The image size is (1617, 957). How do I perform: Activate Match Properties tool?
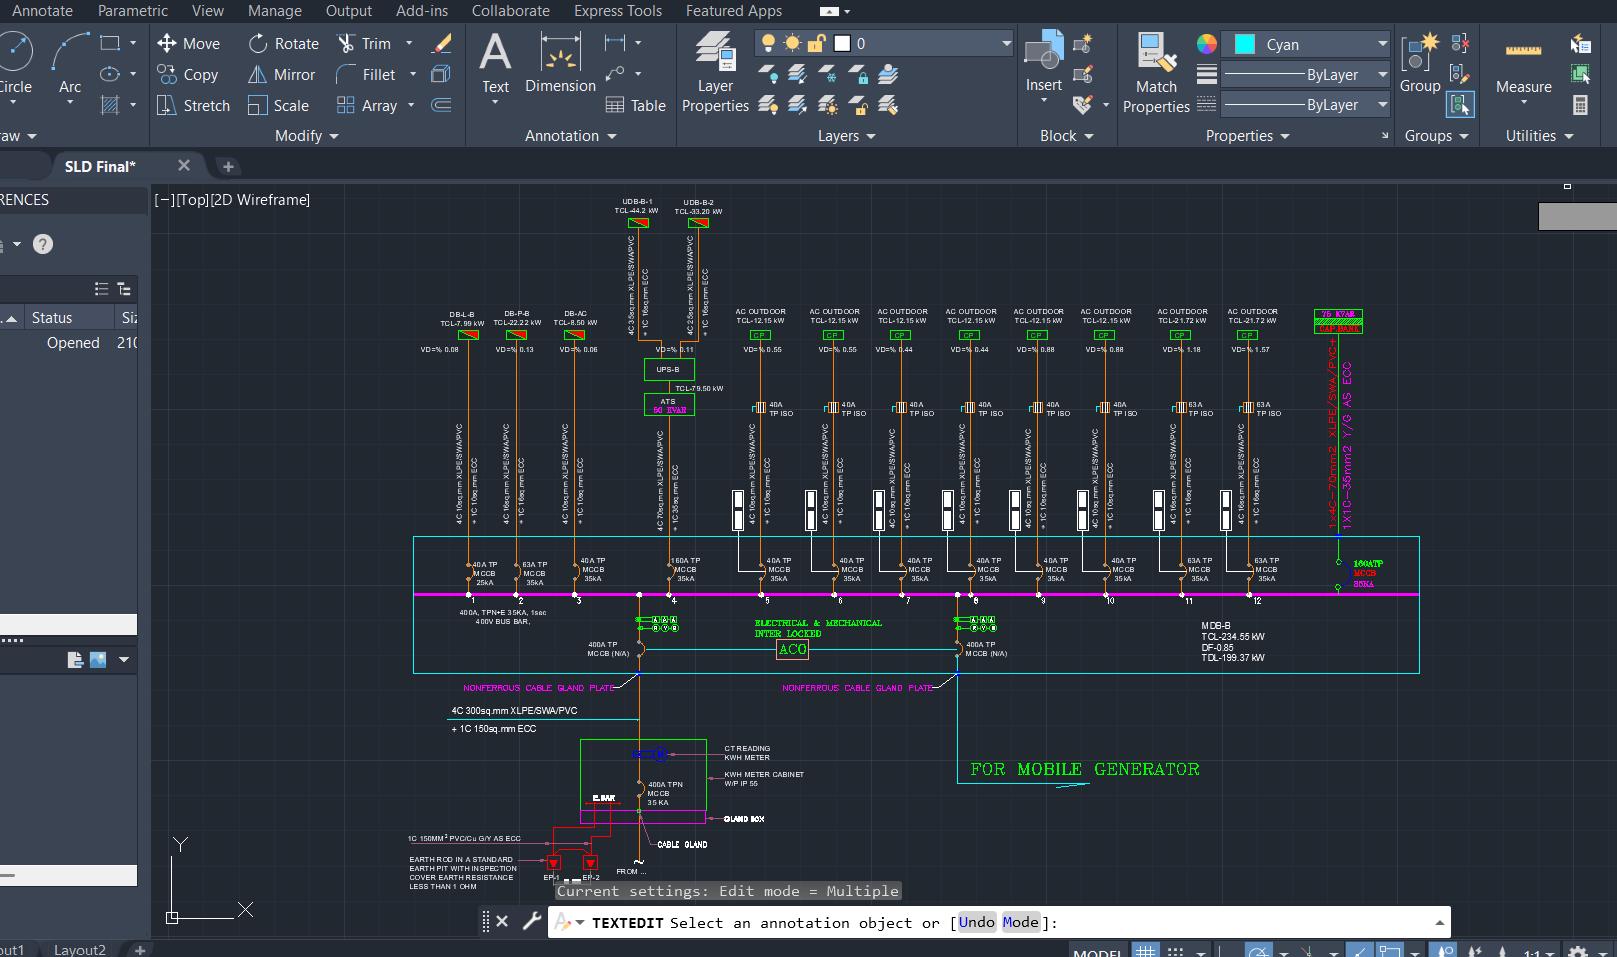click(x=1156, y=72)
